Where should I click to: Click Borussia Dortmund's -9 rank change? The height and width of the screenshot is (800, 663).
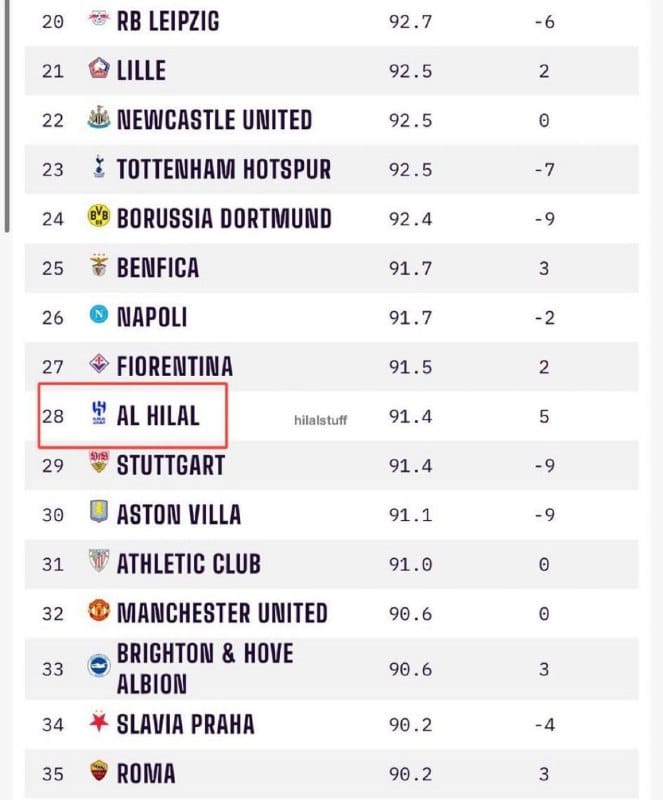pyautogui.click(x=544, y=219)
